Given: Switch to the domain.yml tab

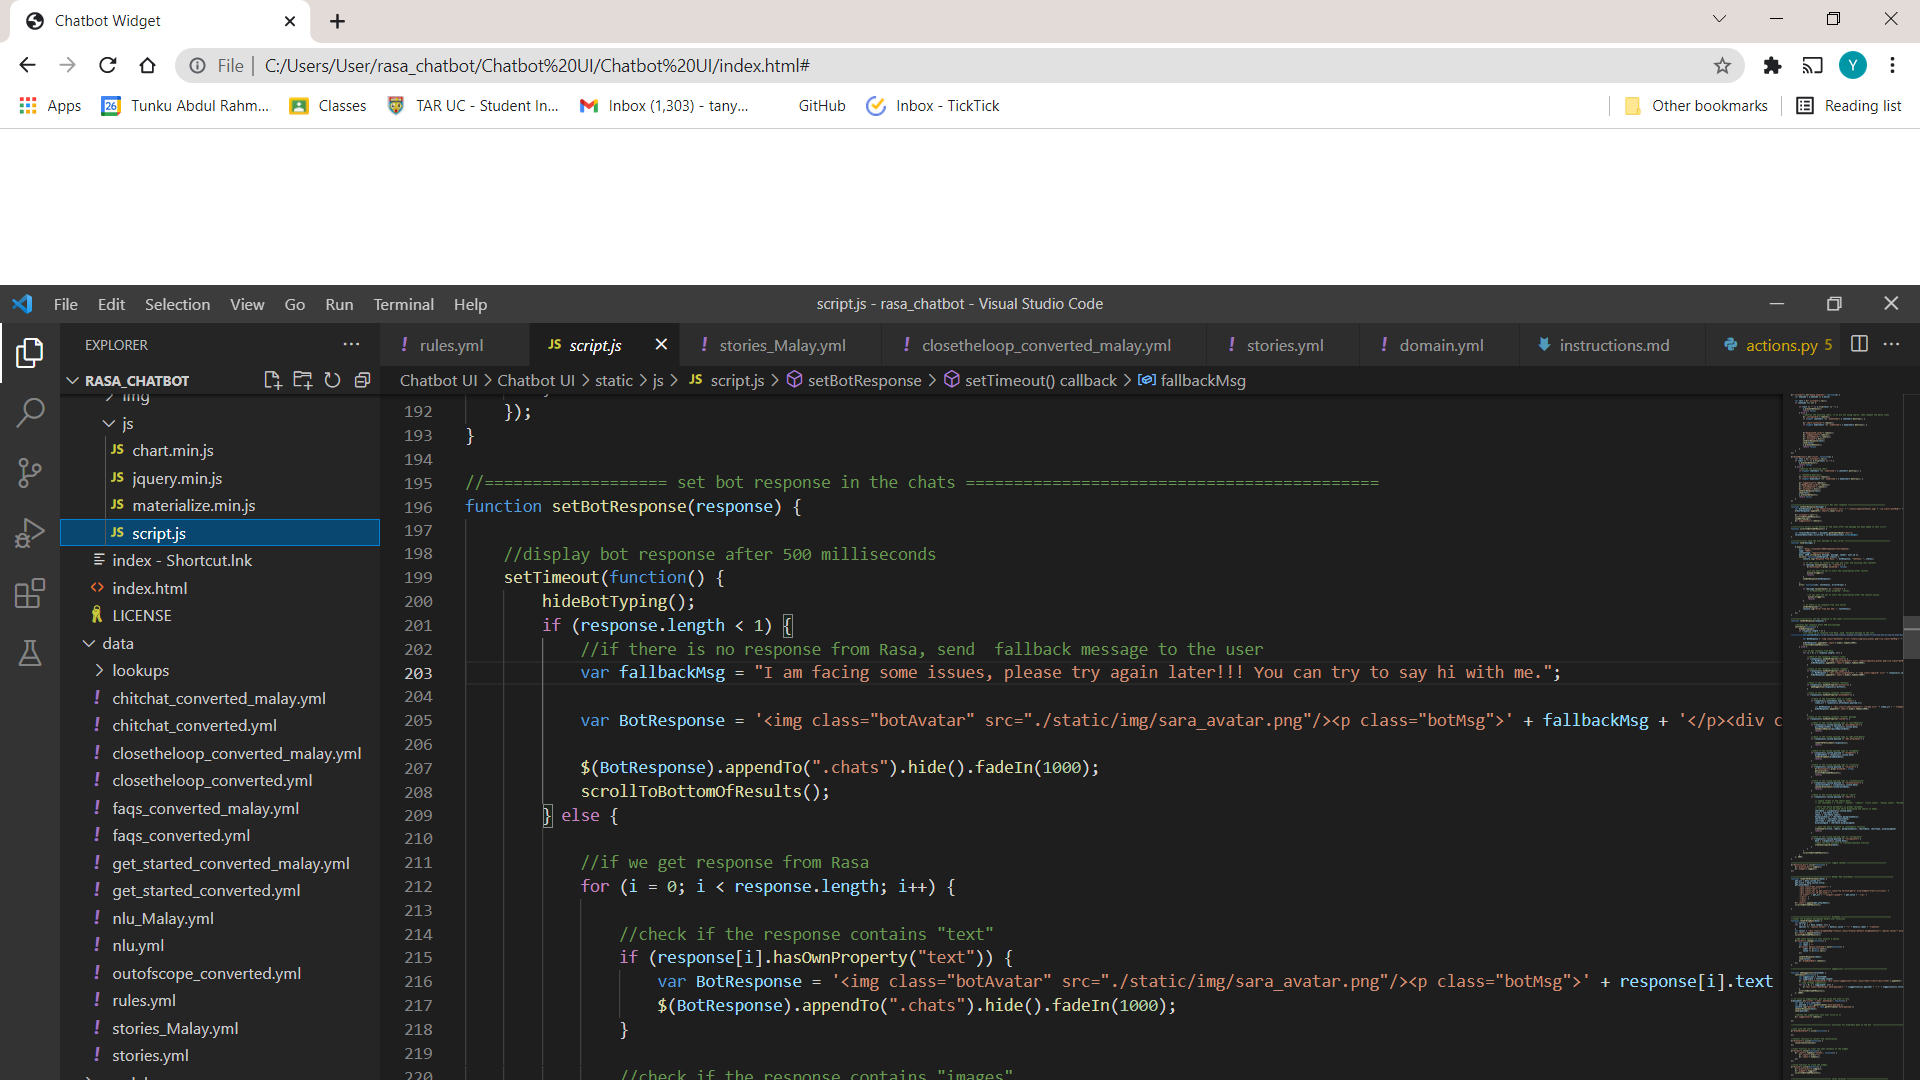Looking at the screenshot, I should click(1440, 345).
